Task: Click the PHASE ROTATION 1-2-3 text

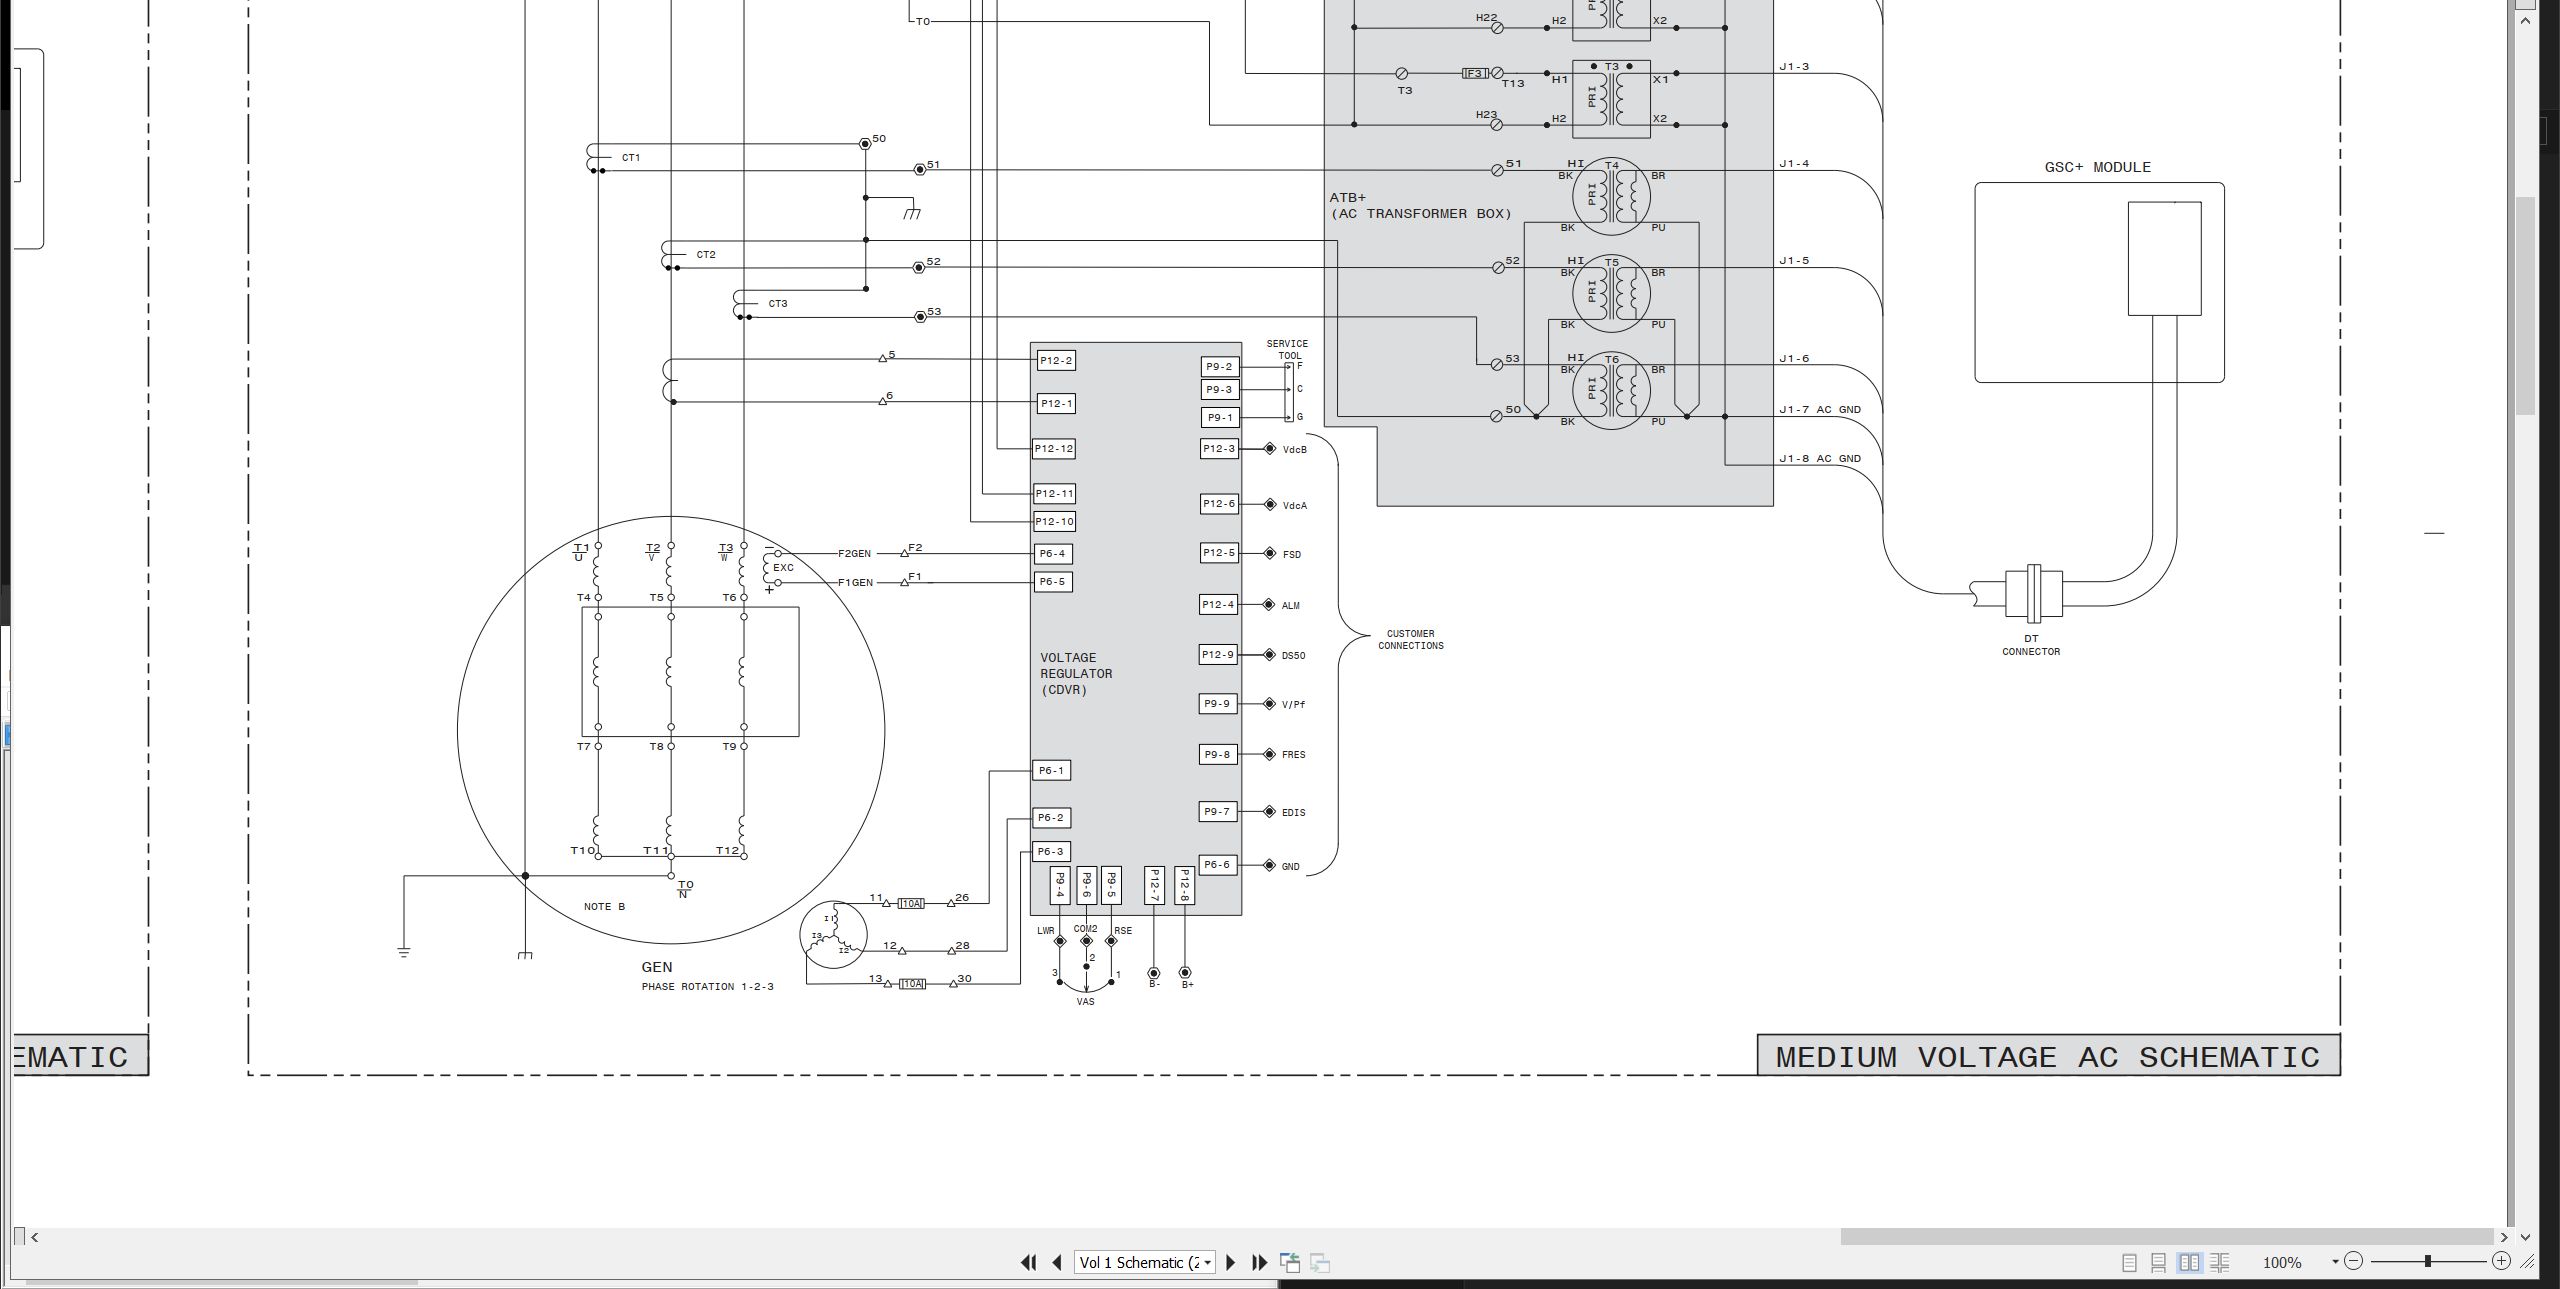Action: coord(707,986)
